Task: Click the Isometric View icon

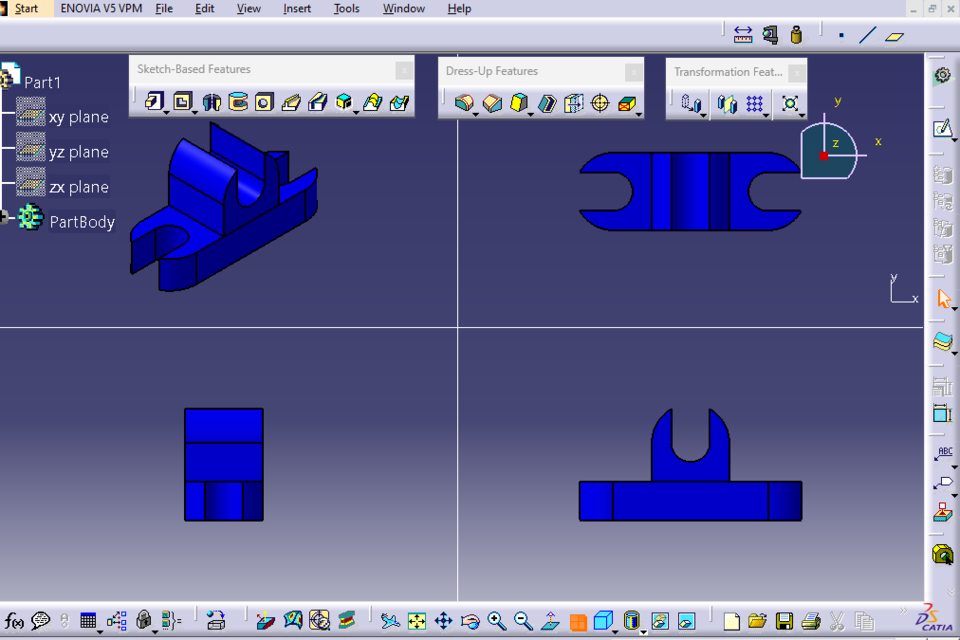Action: (605, 621)
